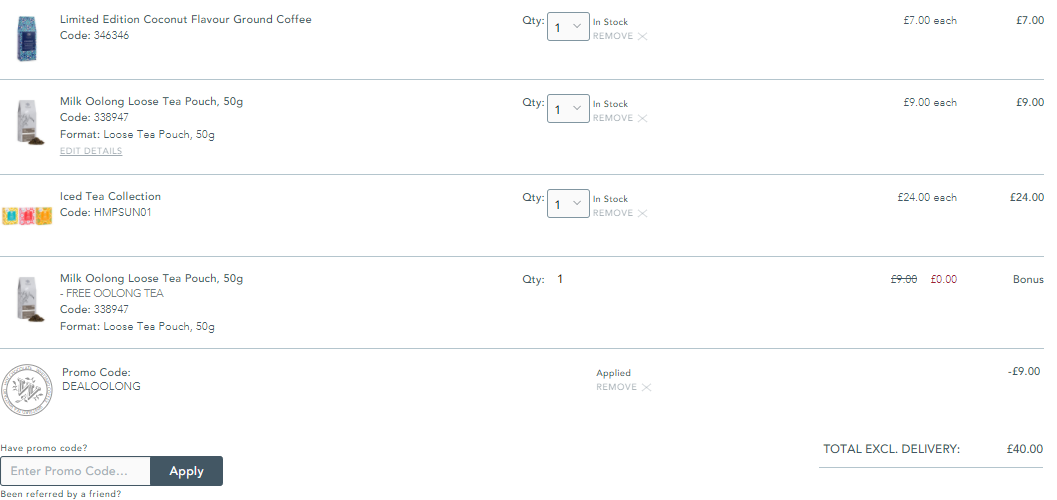This screenshot has height=500, width=1057.
Task: Open quantity dropdown for Milk Oolong pouch
Action: [568, 108]
